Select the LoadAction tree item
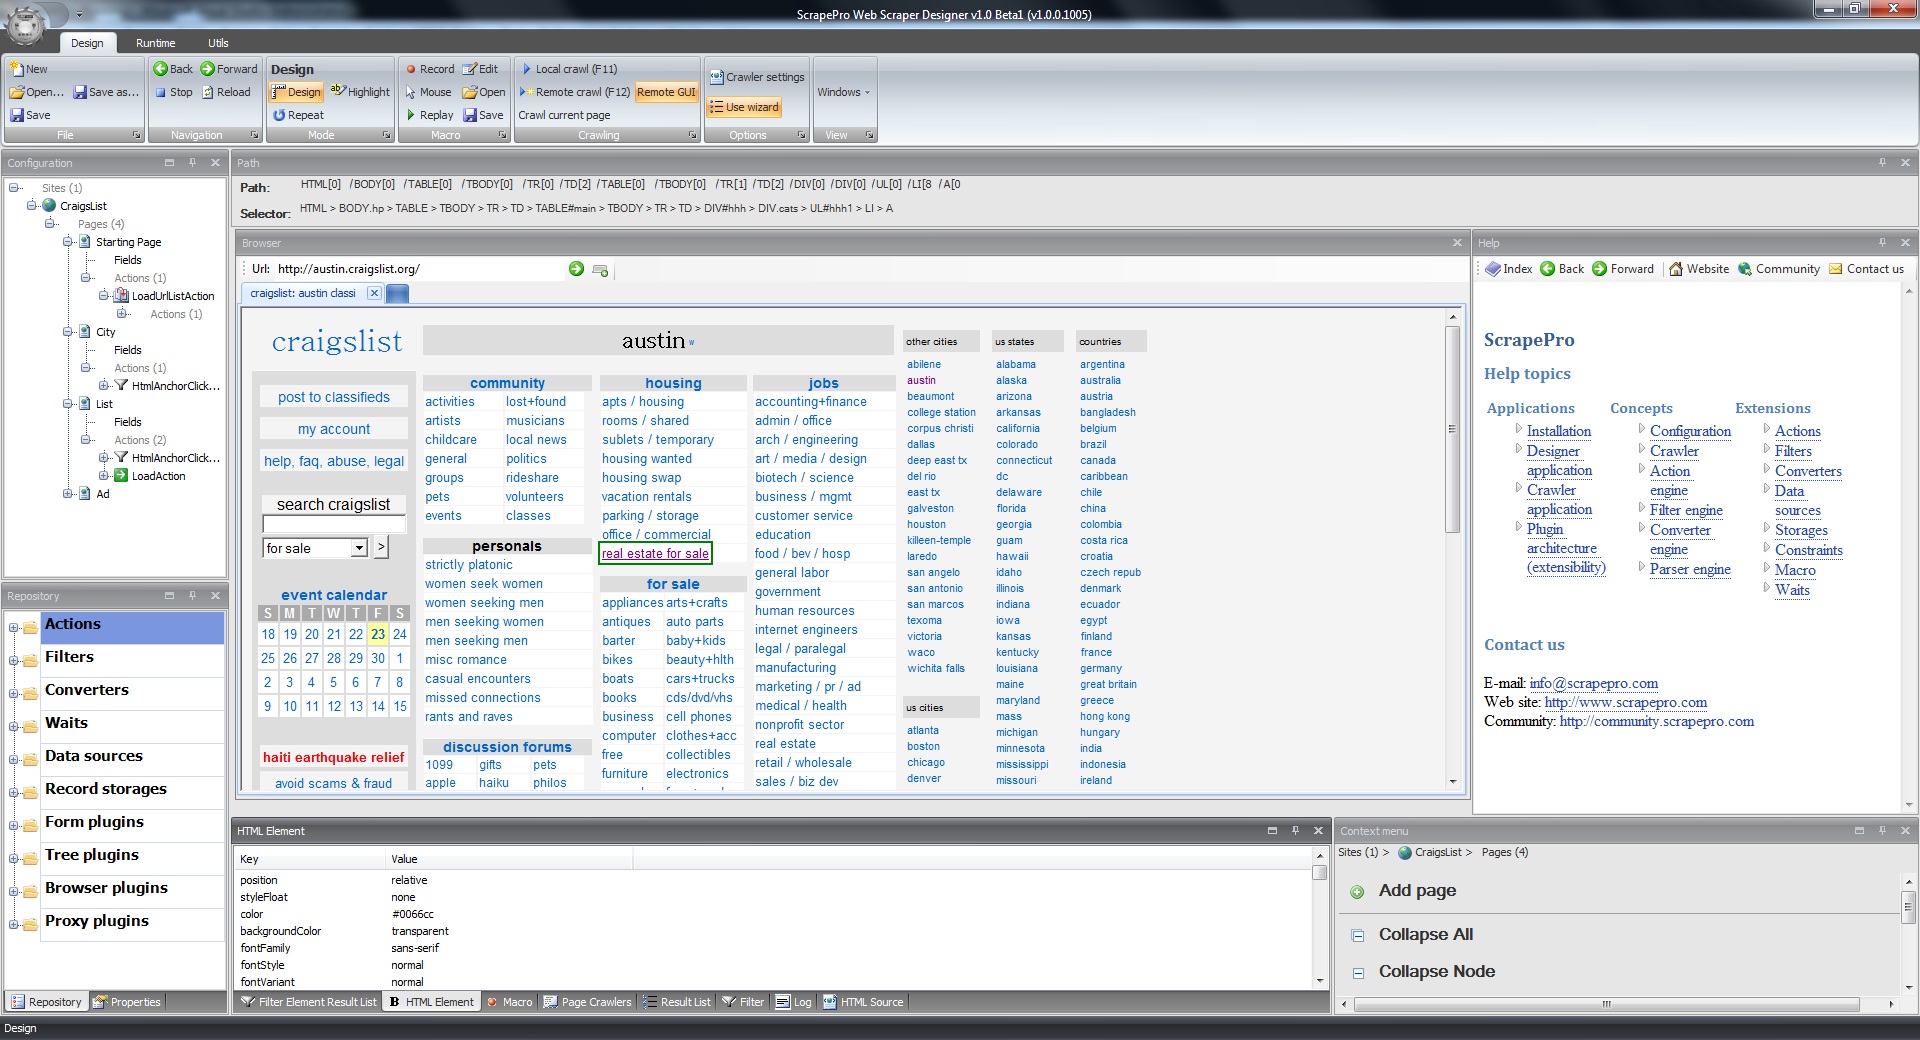 tap(158, 476)
